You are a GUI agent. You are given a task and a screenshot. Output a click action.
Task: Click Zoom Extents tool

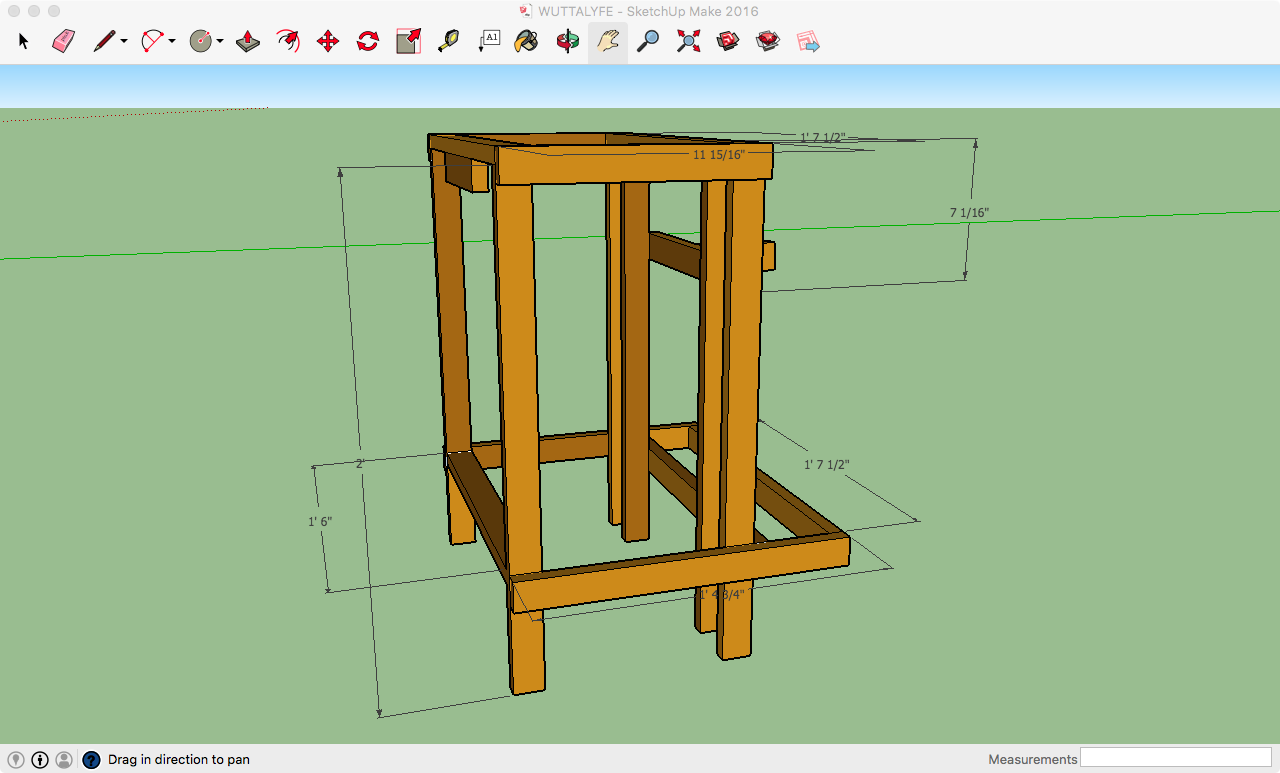[x=688, y=41]
